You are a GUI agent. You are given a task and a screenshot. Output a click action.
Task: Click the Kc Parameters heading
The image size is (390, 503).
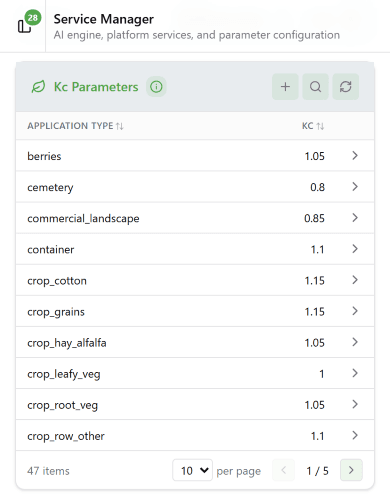point(96,87)
